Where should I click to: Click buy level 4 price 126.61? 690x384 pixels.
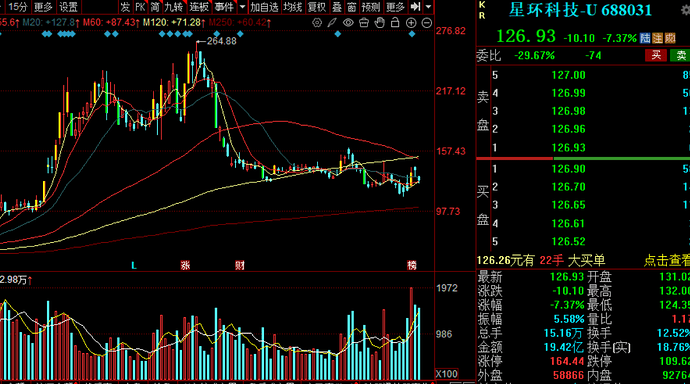point(569,223)
